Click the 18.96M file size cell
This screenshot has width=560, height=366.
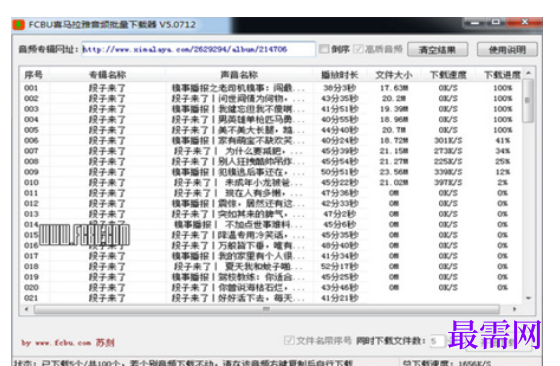tap(394, 119)
